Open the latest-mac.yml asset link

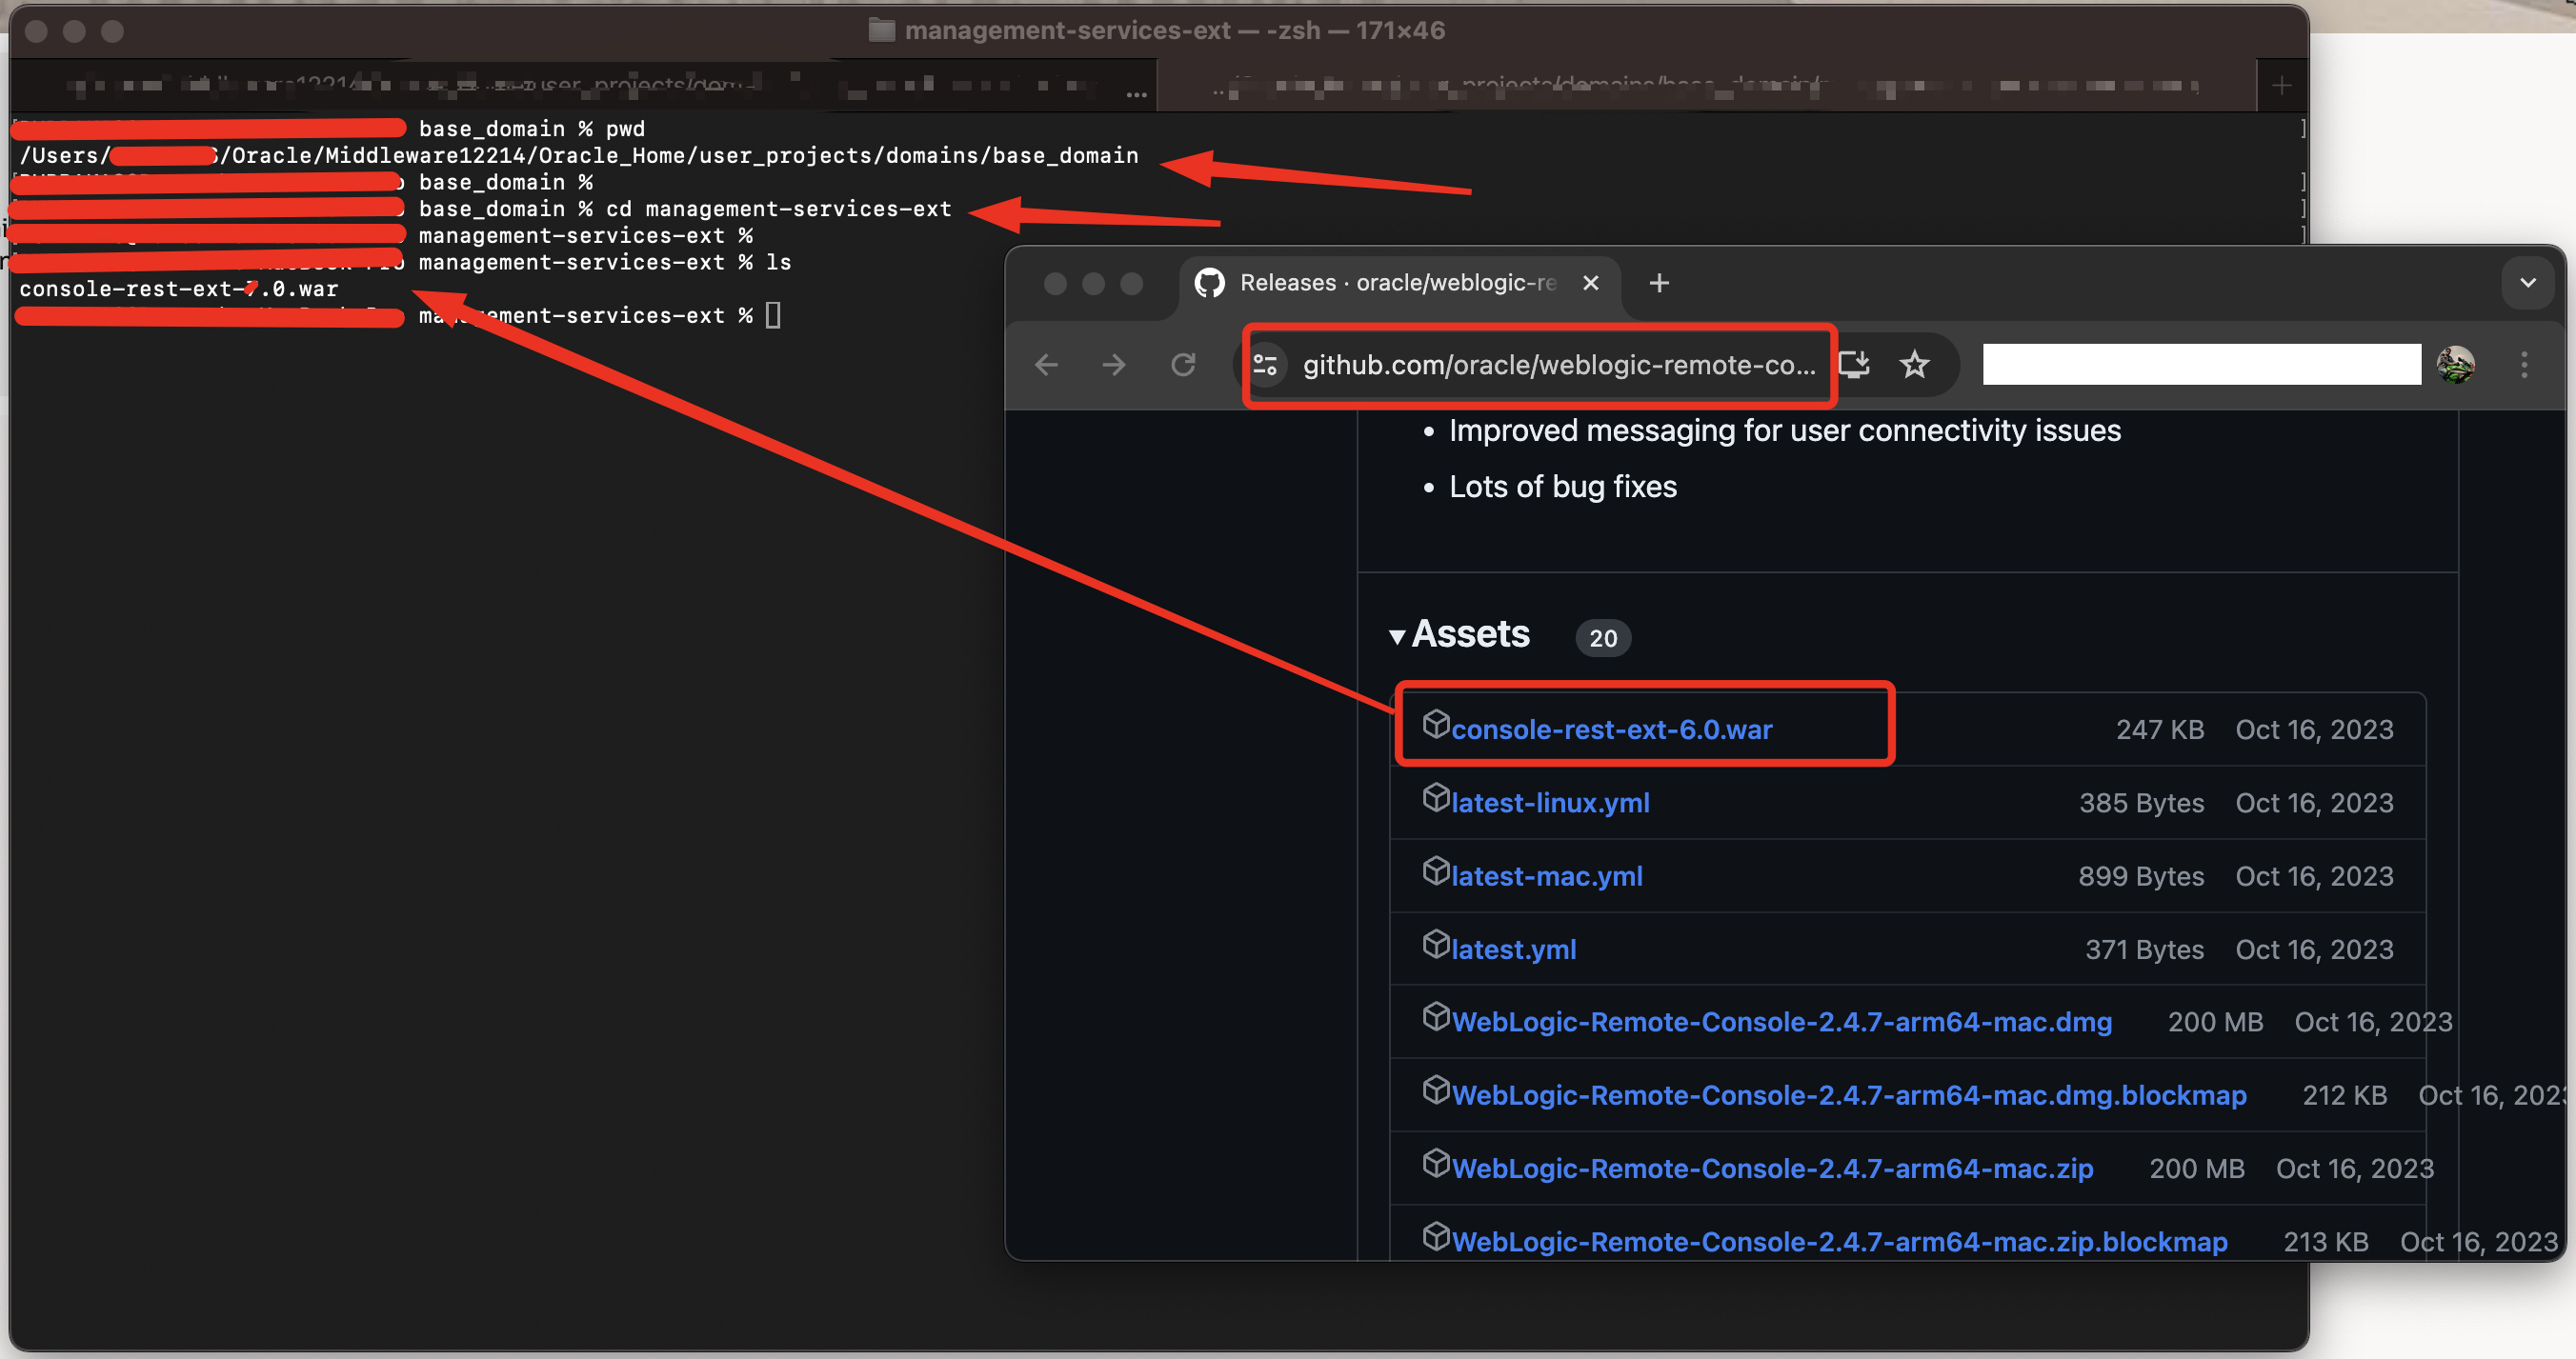pos(1546,877)
